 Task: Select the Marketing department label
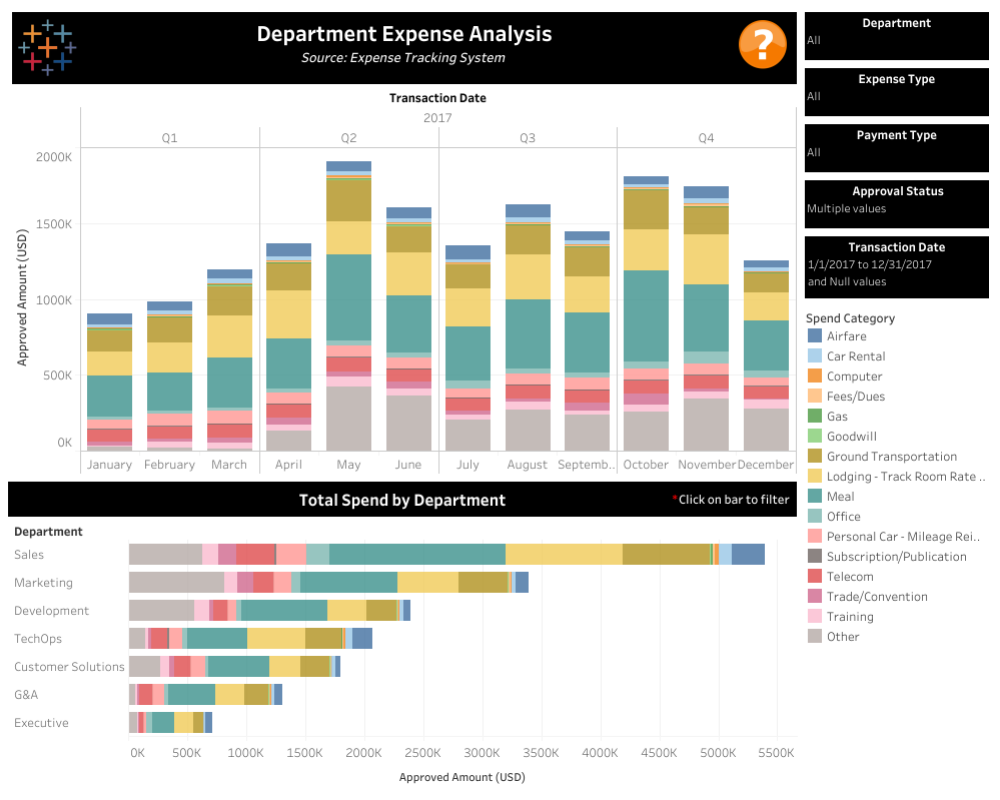[x=43, y=583]
